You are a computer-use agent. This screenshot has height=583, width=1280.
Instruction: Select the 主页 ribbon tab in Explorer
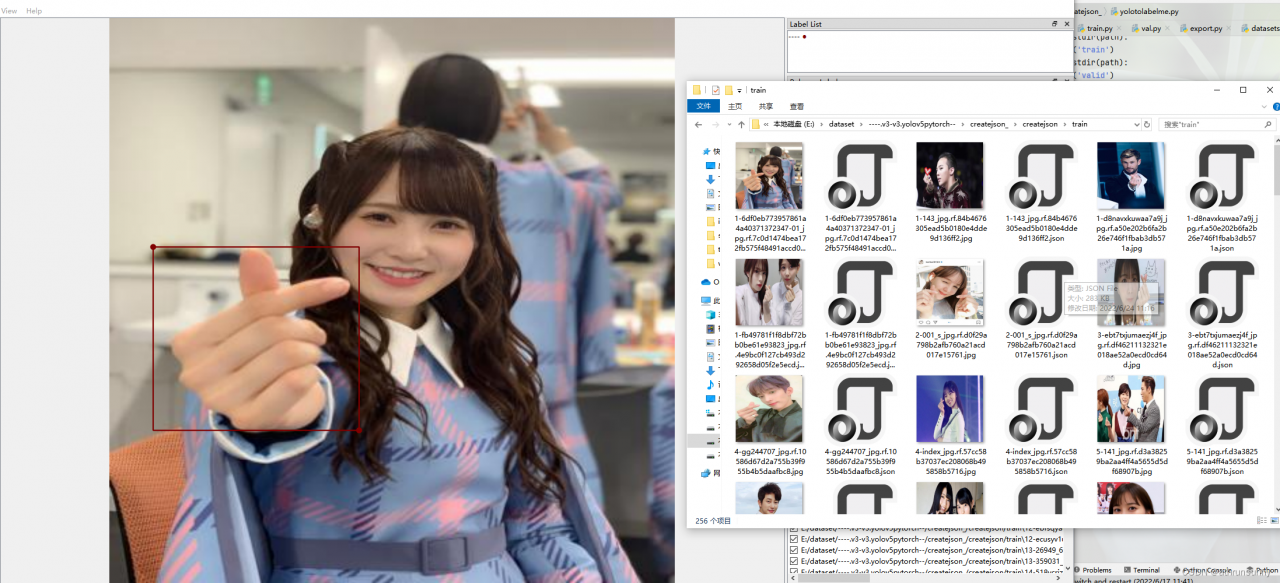click(735, 106)
